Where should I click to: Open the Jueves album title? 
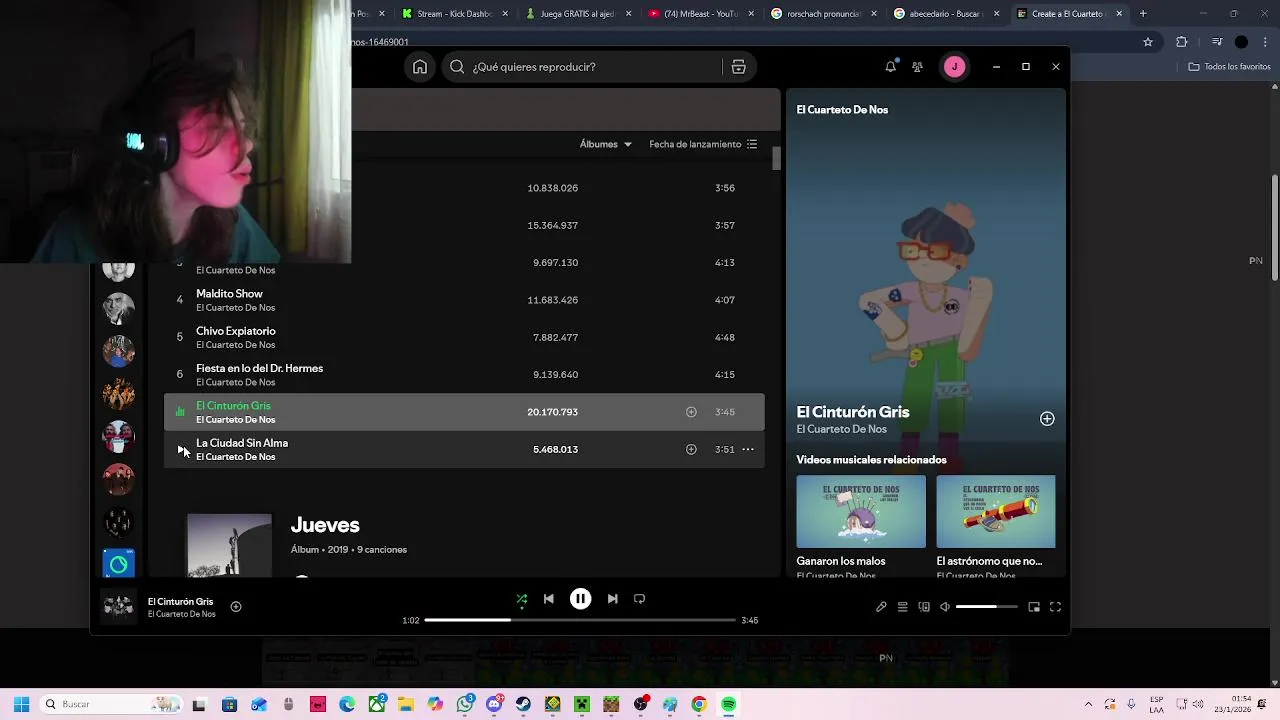[325, 525]
